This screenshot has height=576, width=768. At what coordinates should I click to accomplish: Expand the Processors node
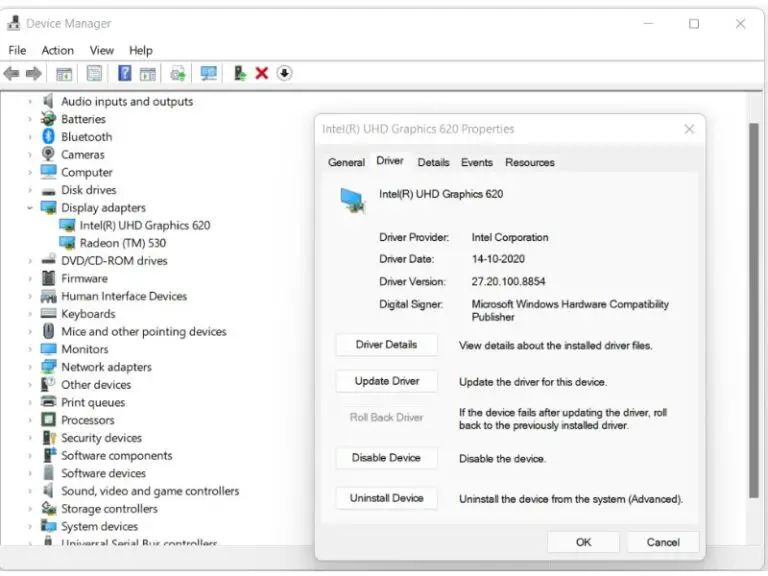pyautogui.click(x=30, y=421)
